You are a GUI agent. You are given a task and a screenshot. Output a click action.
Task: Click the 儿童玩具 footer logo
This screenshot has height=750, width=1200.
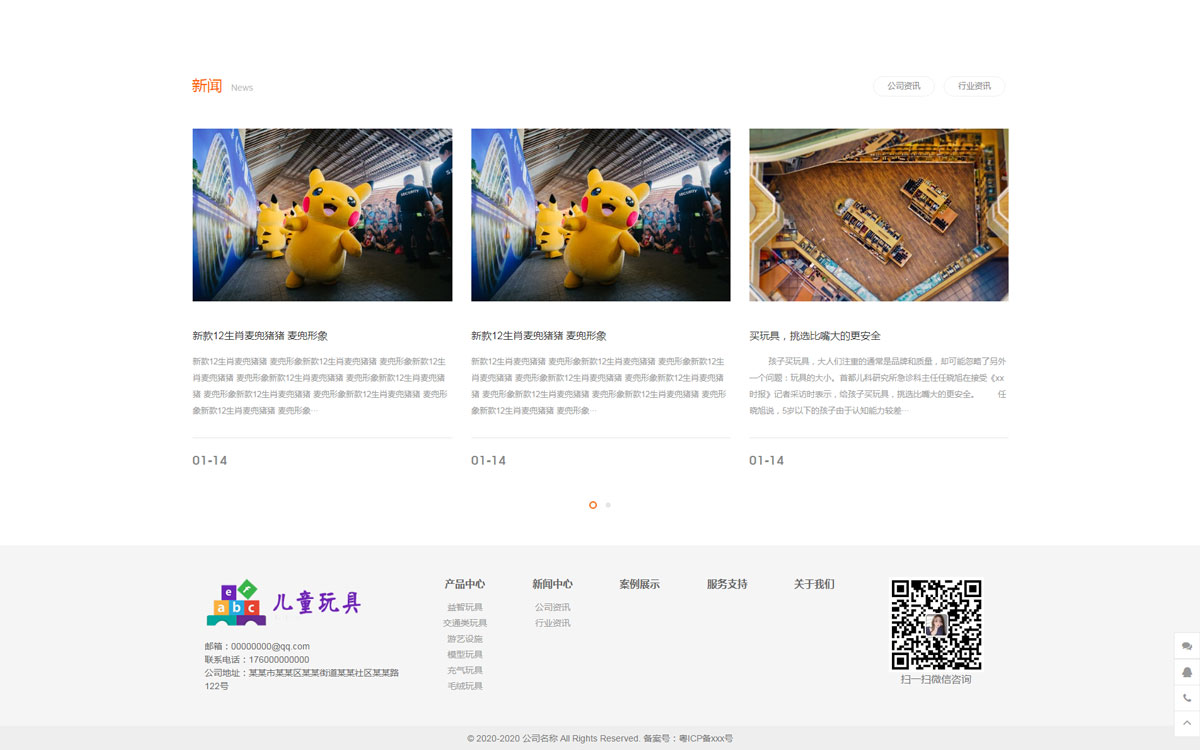tap(283, 603)
